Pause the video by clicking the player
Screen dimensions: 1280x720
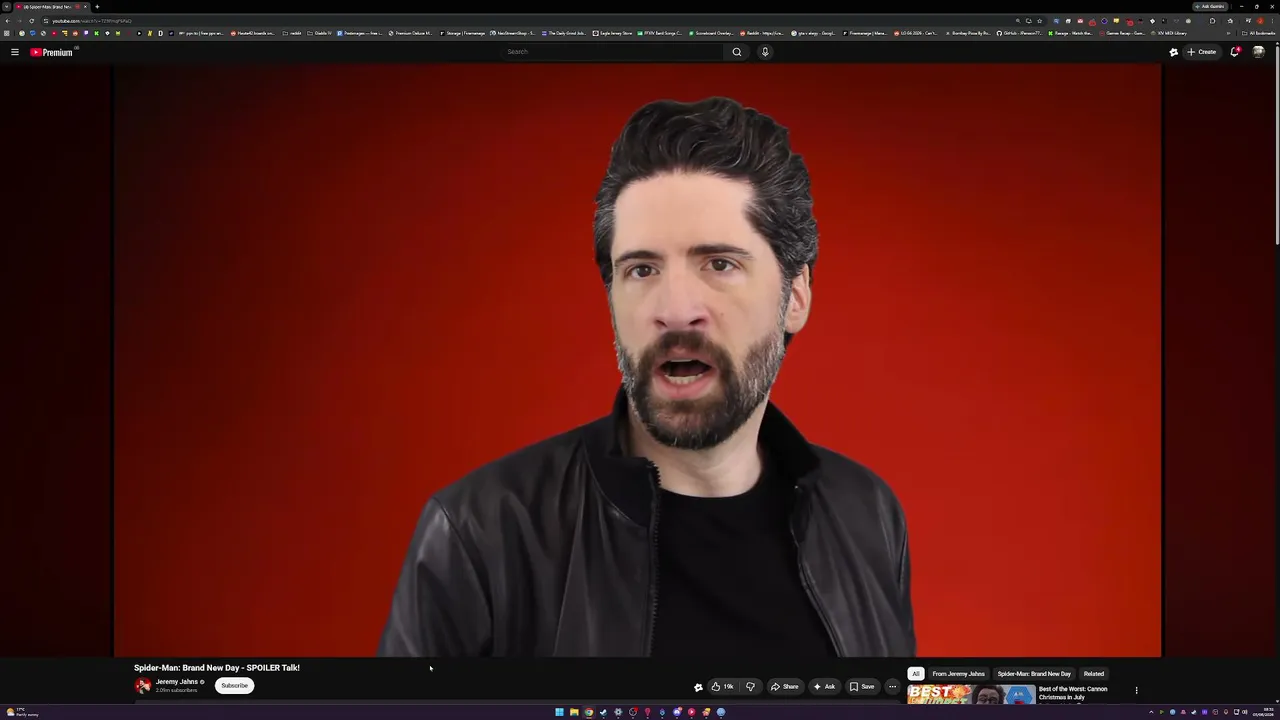coord(637,360)
